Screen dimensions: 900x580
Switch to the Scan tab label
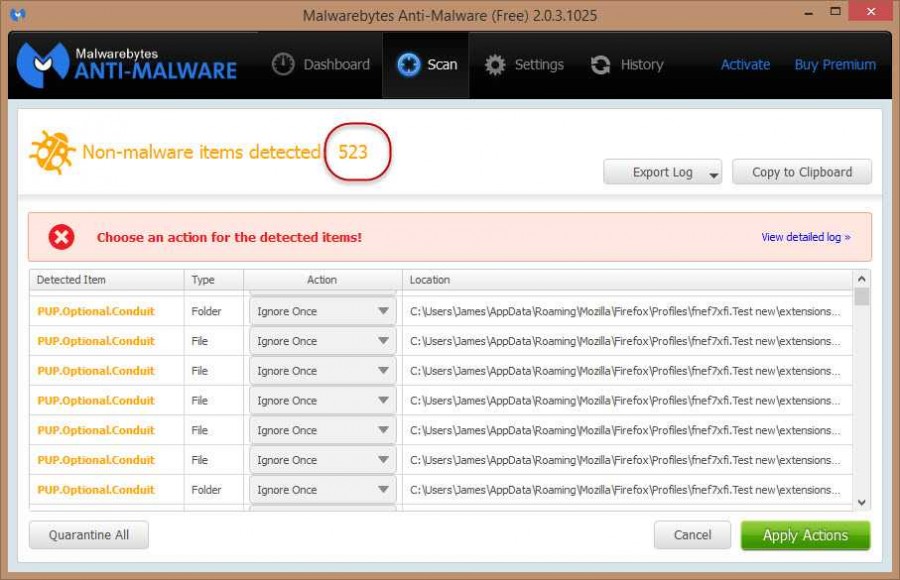(442, 64)
